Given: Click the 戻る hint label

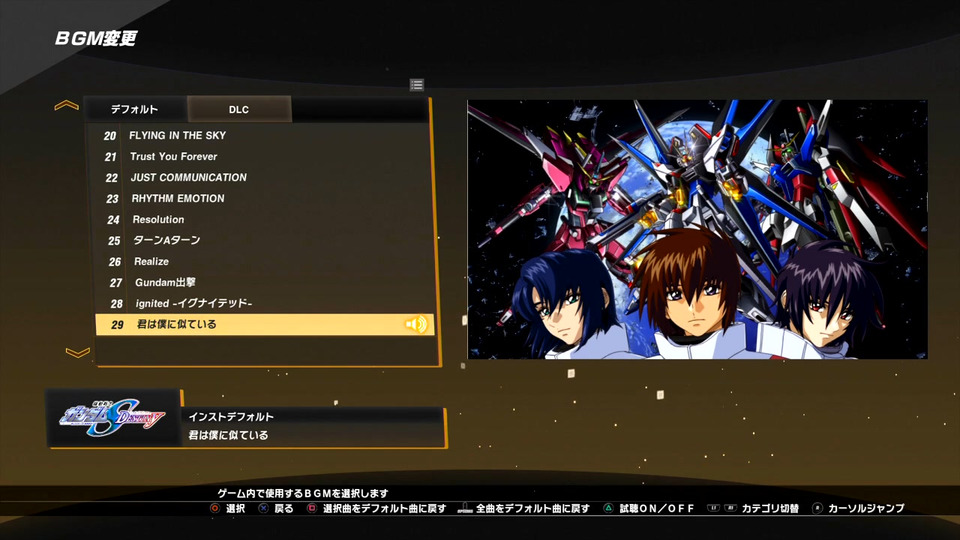Looking at the screenshot, I should pos(283,508).
